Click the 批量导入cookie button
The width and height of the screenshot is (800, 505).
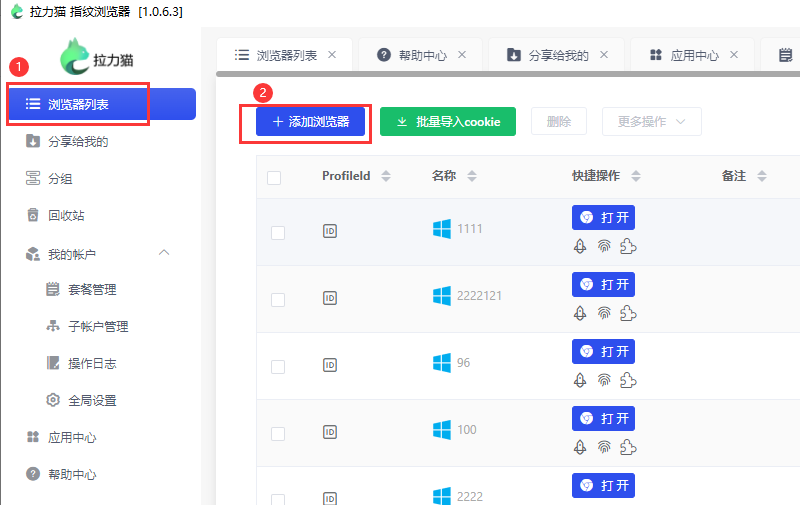pyautogui.click(x=447, y=121)
